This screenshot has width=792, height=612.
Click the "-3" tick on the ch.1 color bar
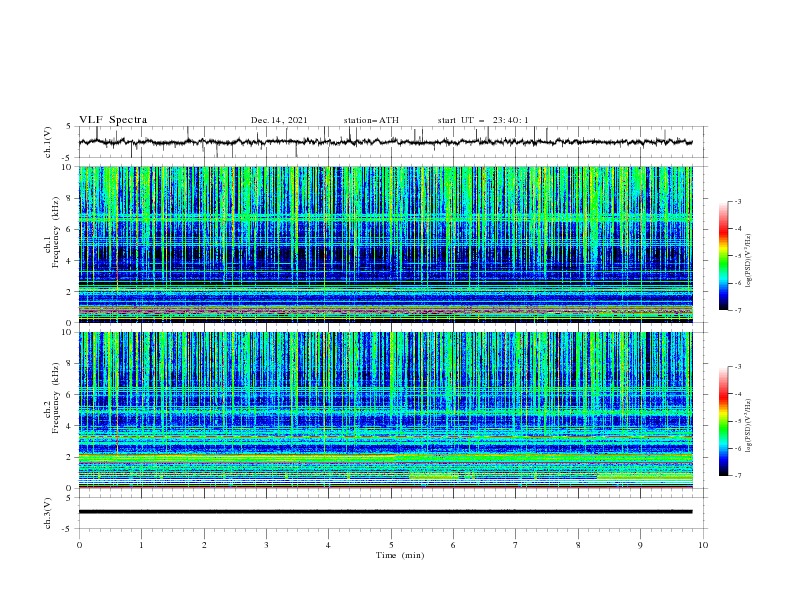pos(737,201)
